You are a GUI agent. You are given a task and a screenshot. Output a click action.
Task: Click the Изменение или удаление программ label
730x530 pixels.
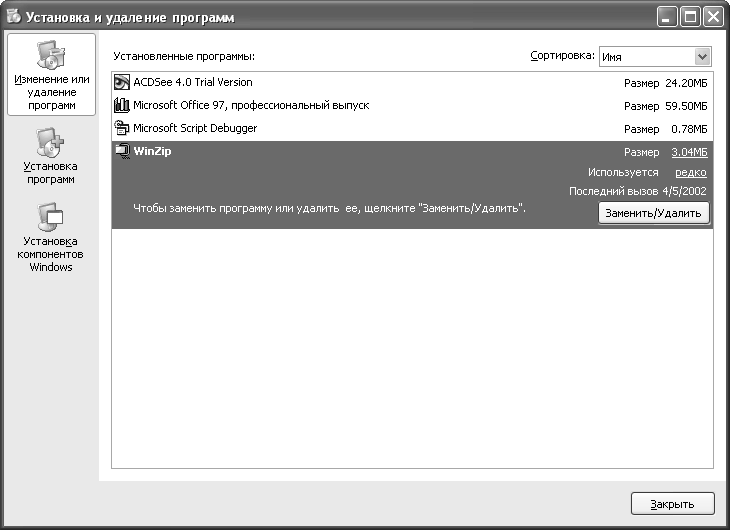[x=52, y=92]
